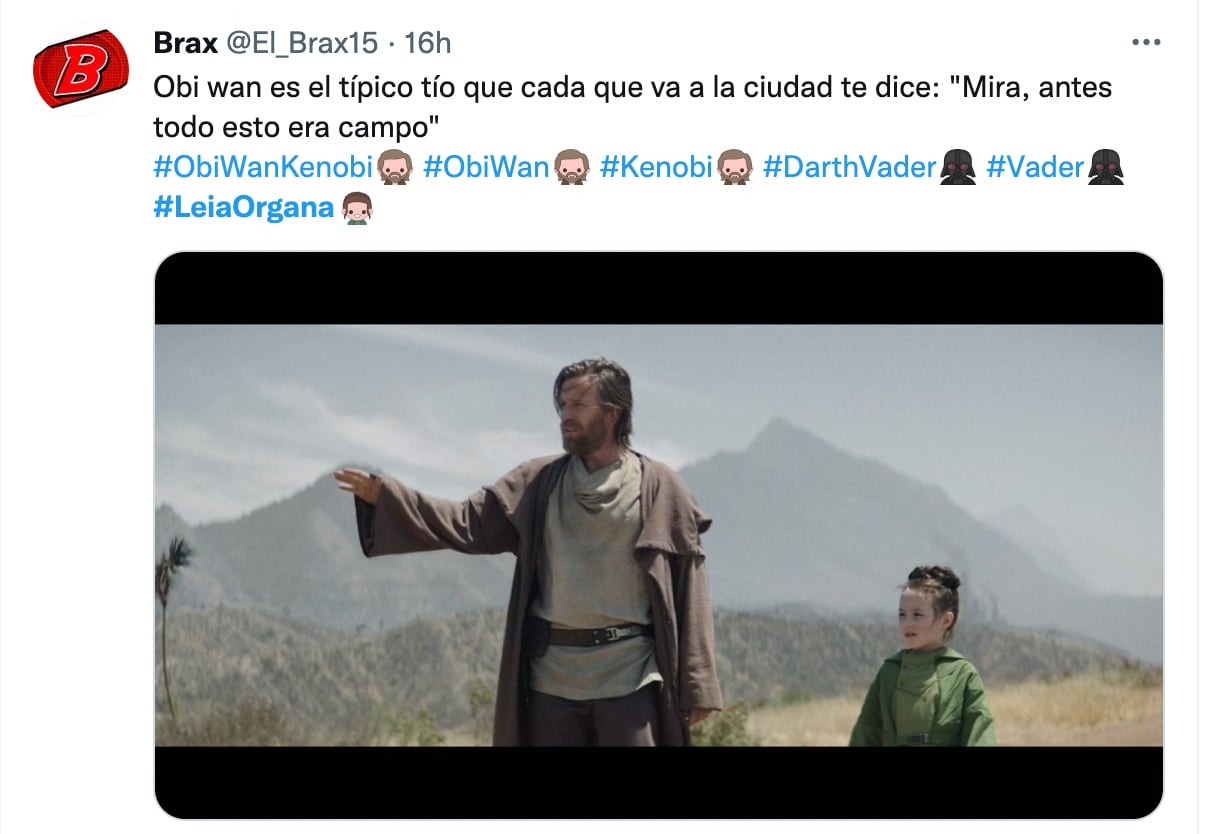Click the Obi-Wan emoji after #ObiWanKenobi
The width and height of the screenshot is (1206, 834).
[x=396, y=167]
